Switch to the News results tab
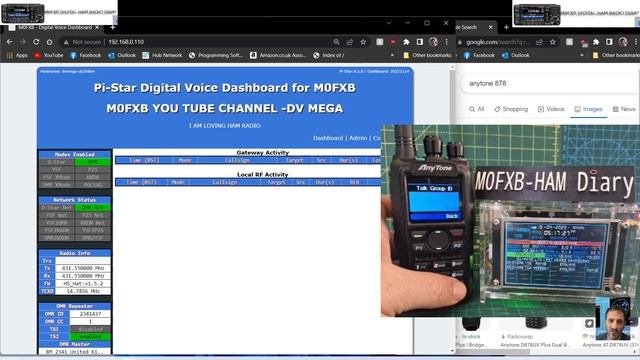This screenshot has width=640, height=360. (x=624, y=109)
